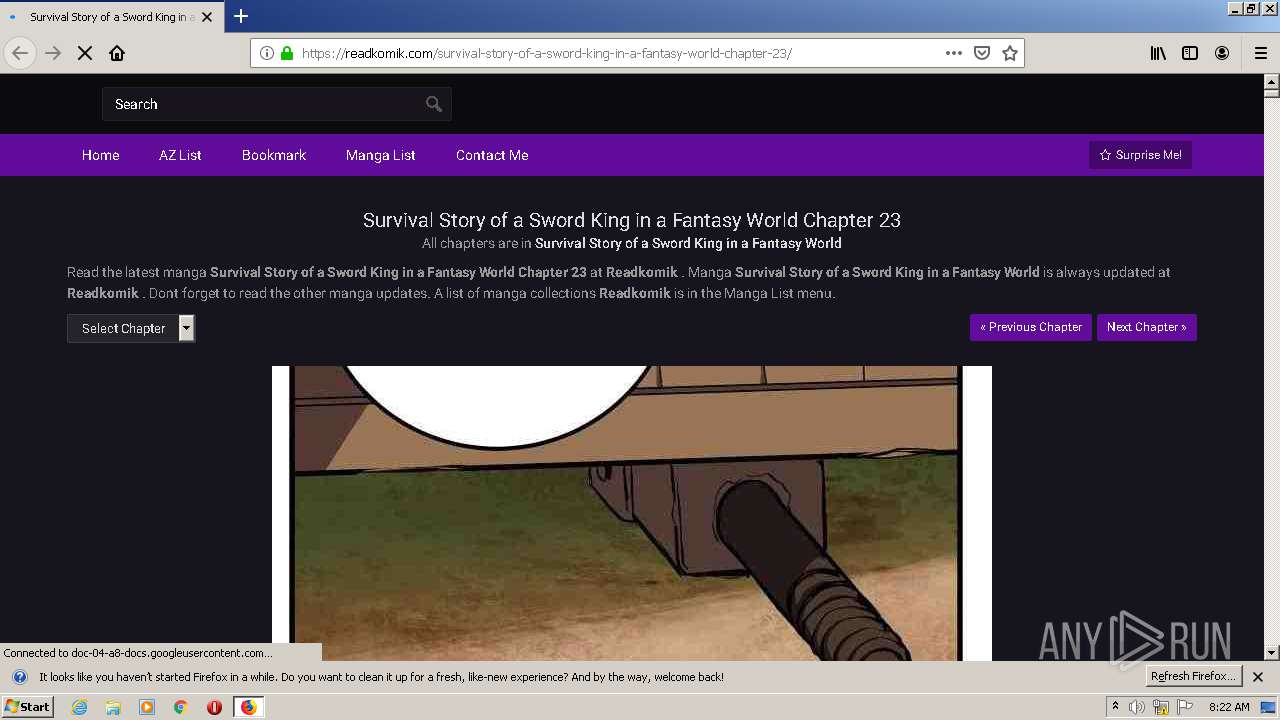Open the Home menu item
Image resolution: width=1280 pixels, height=720 pixels.
click(101, 155)
